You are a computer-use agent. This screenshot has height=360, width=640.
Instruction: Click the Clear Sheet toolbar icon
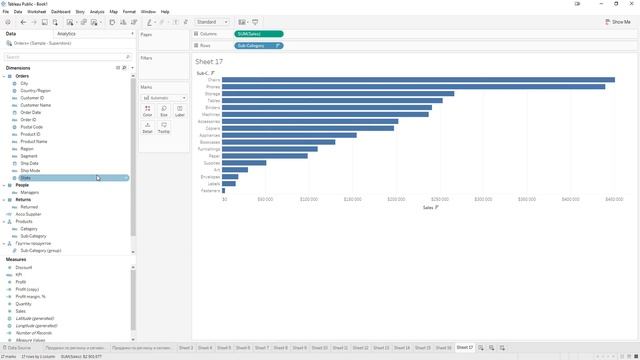pyautogui.click(x=94, y=22)
